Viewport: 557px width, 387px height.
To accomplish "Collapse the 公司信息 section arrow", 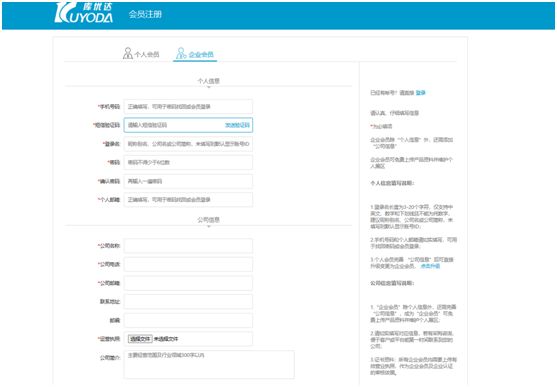I will click(x=209, y=226).
